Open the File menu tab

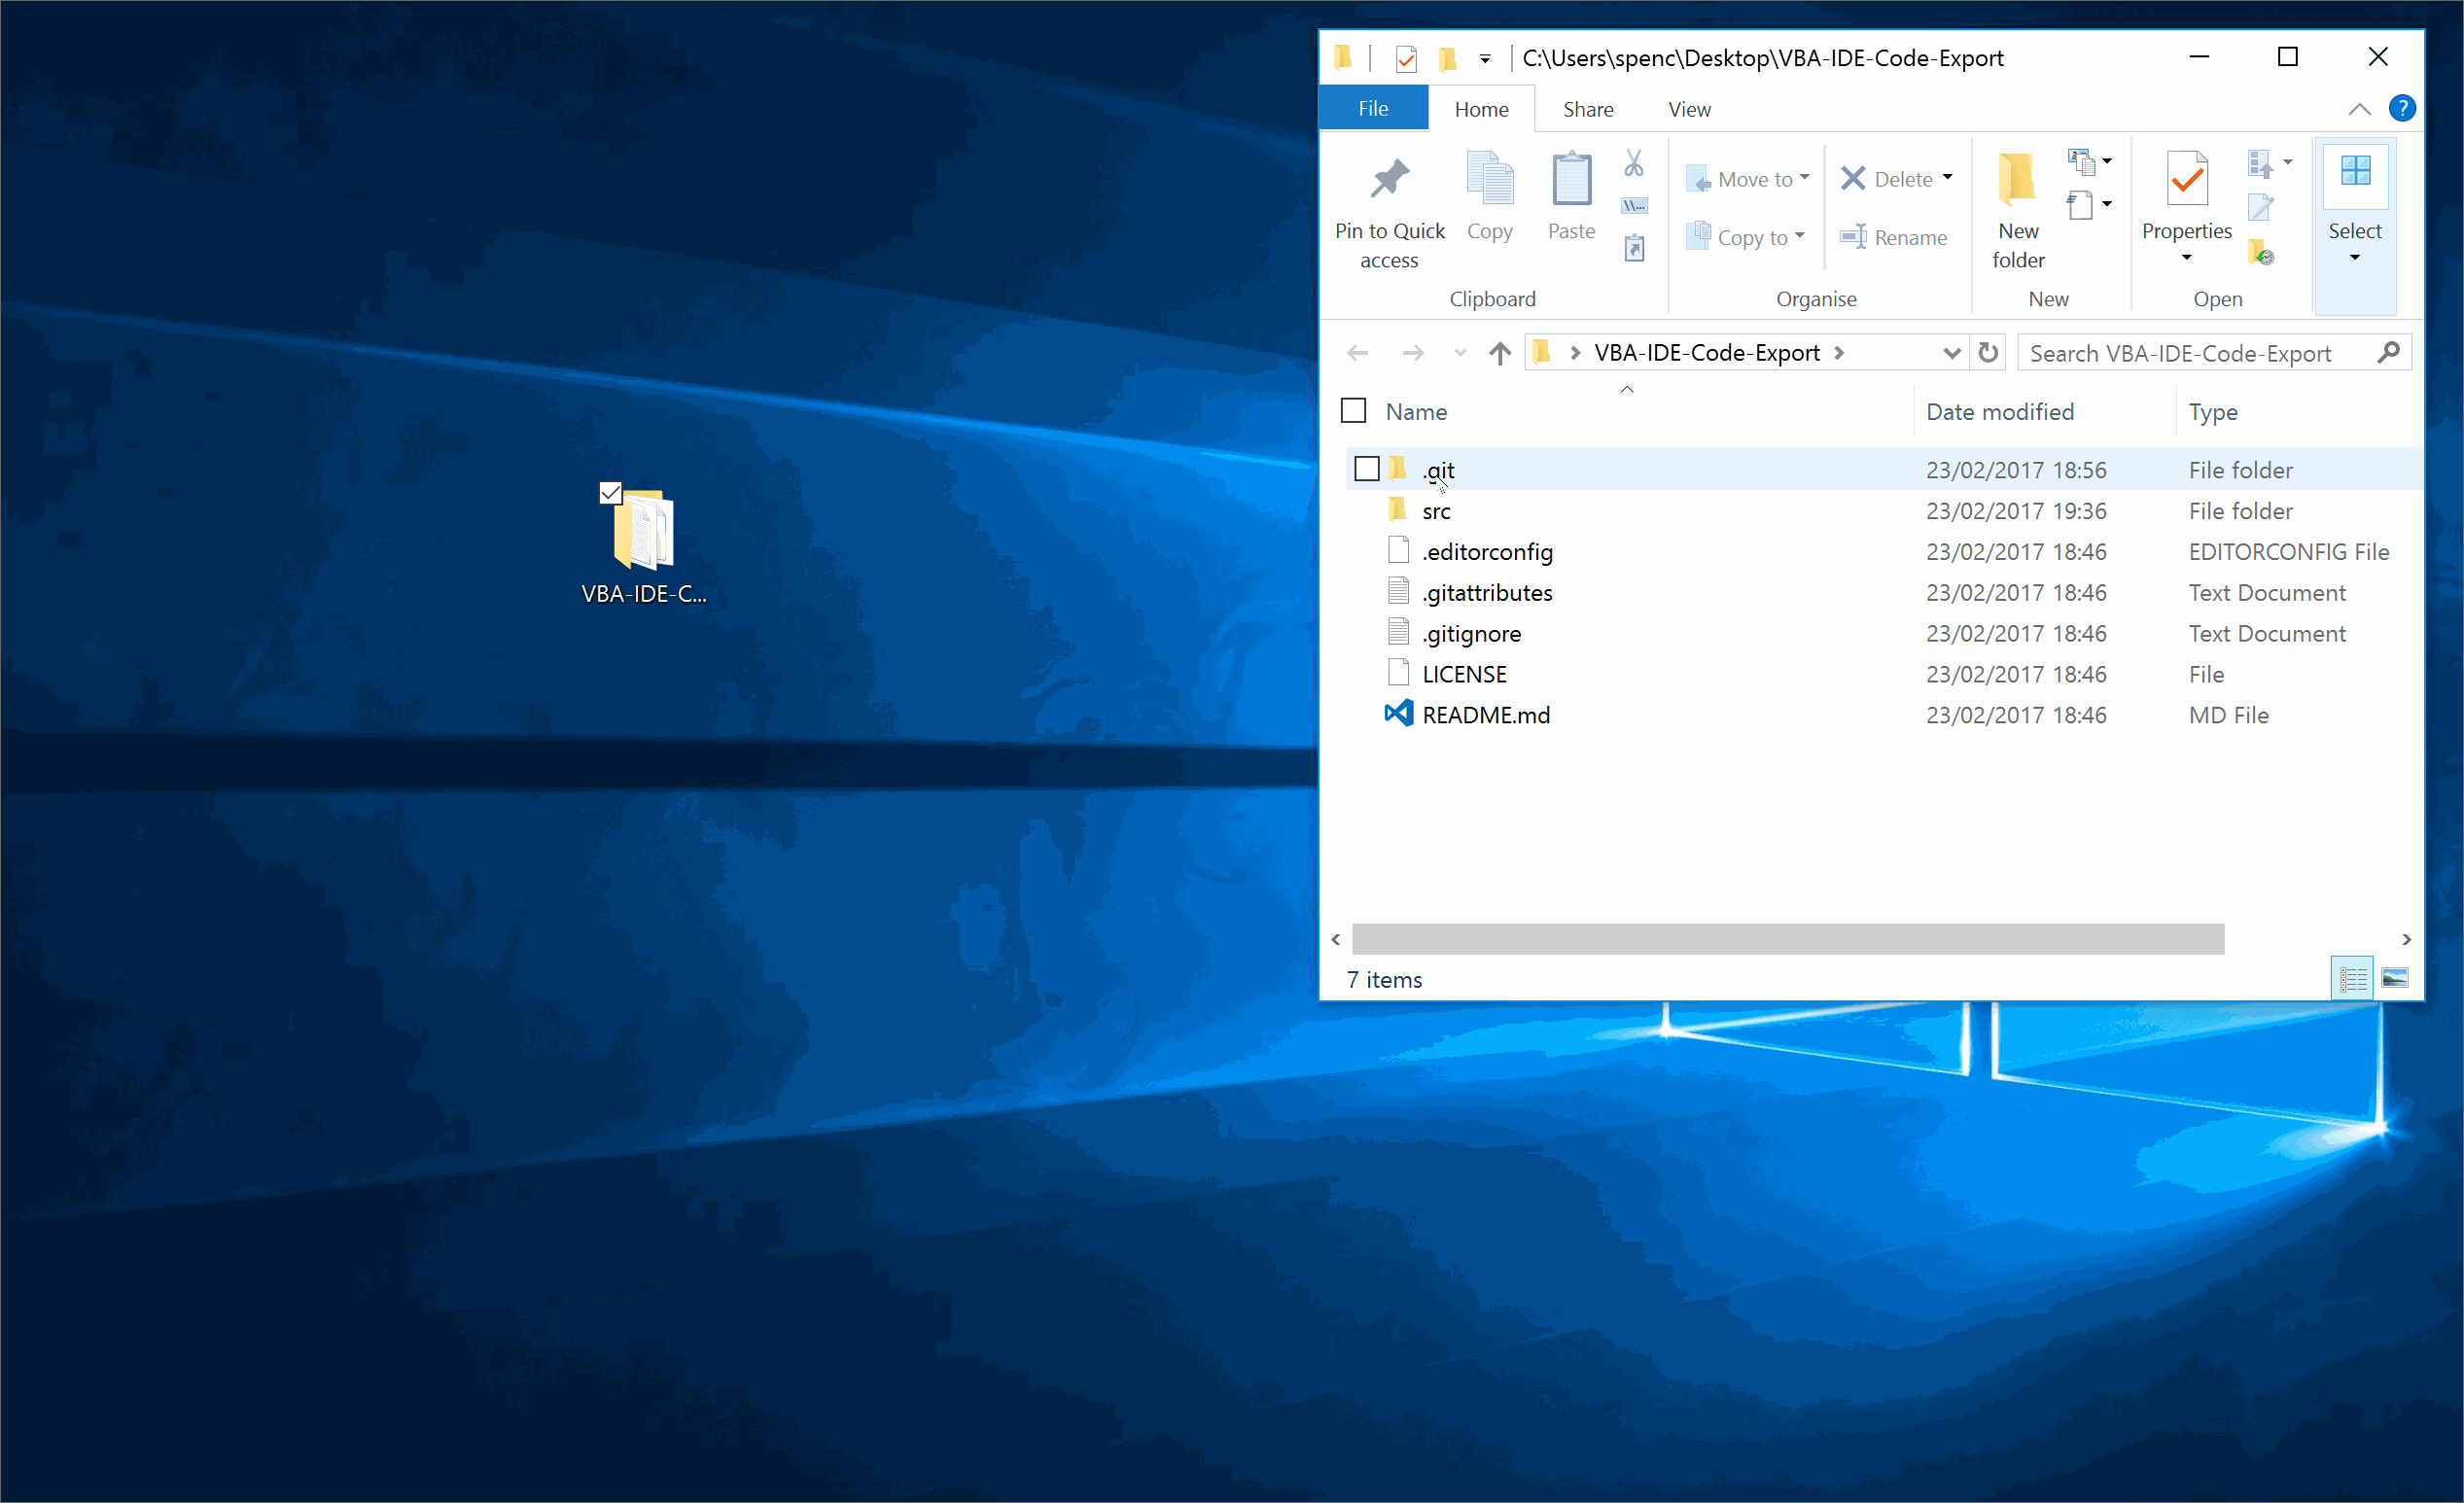click(1372, 109)
